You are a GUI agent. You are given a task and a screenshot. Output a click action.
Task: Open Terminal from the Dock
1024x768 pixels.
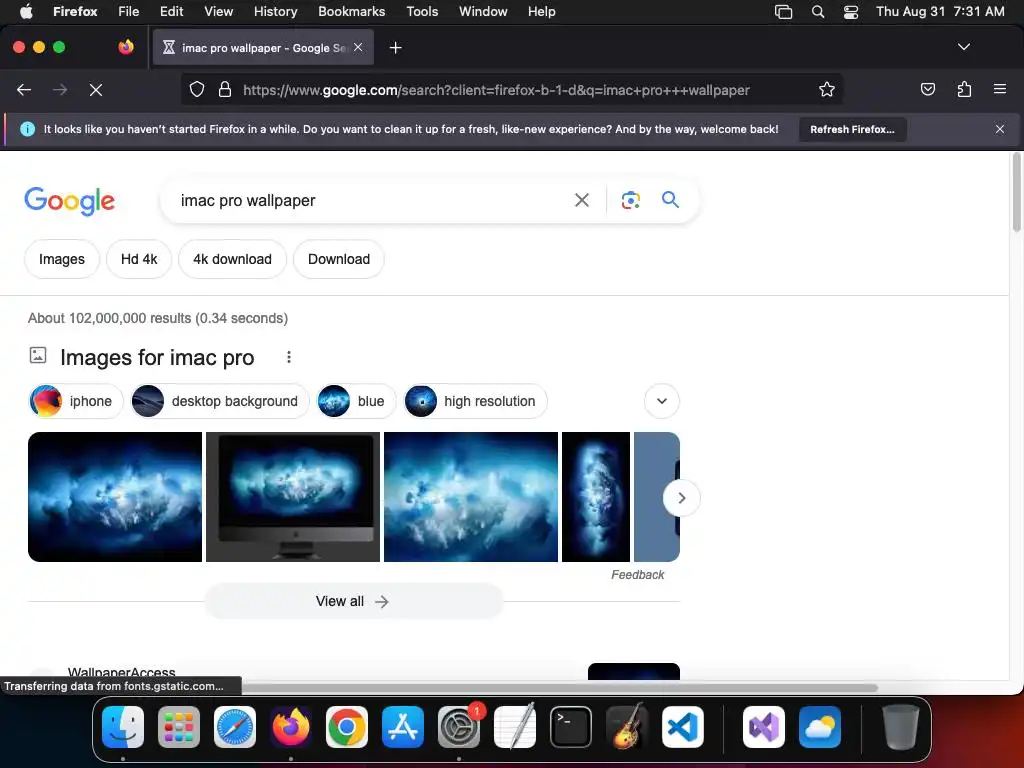571,726
